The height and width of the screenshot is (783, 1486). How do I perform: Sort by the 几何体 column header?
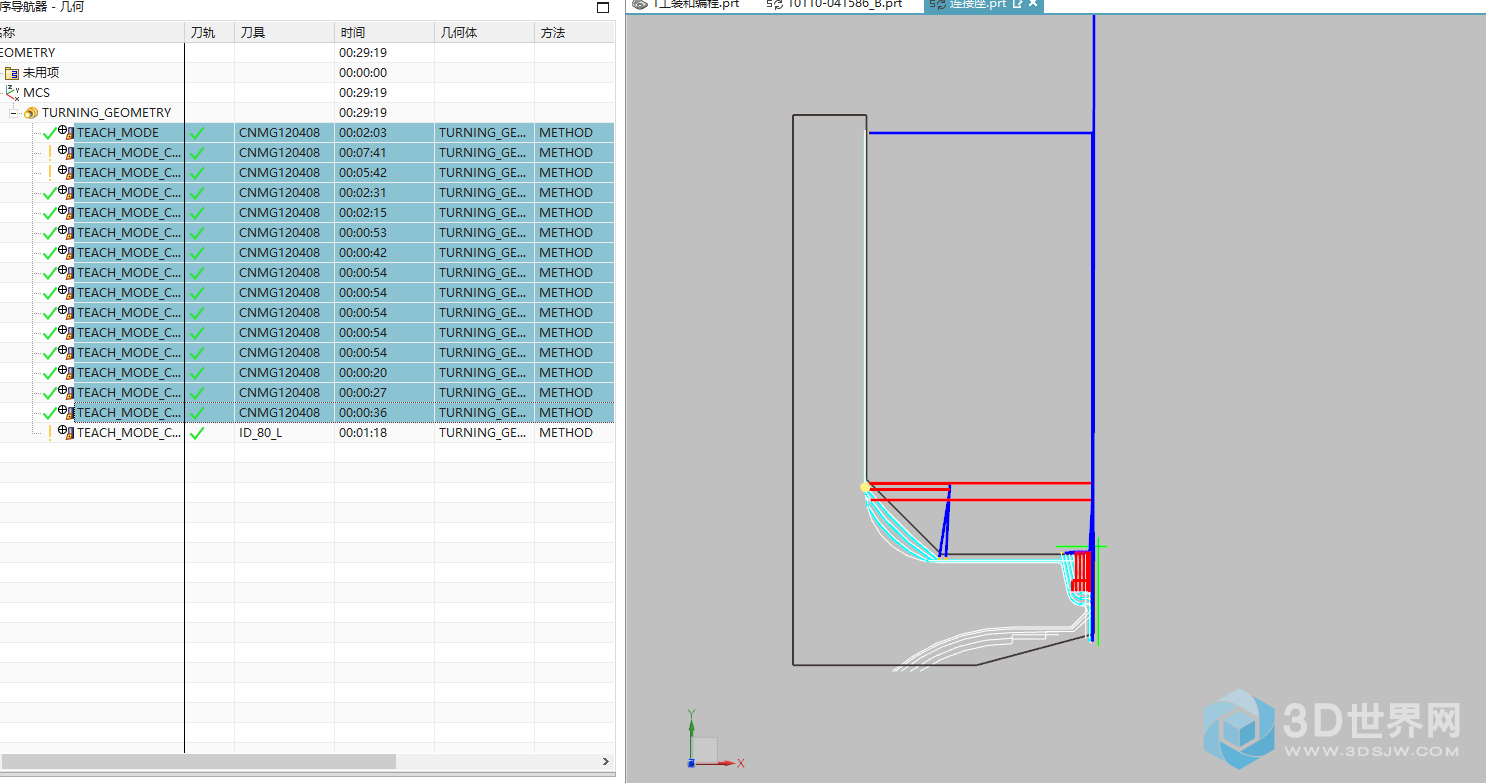click(x=485, y=33)
